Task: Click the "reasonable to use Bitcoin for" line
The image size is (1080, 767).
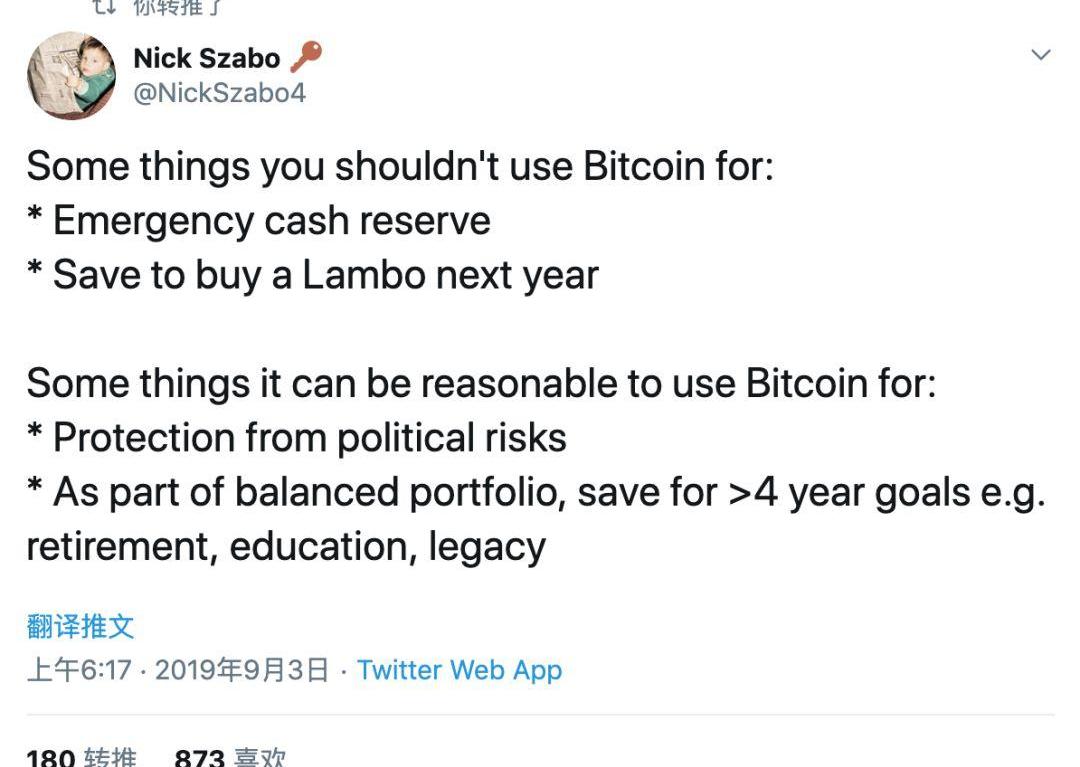Action: [x=481, y=383]
